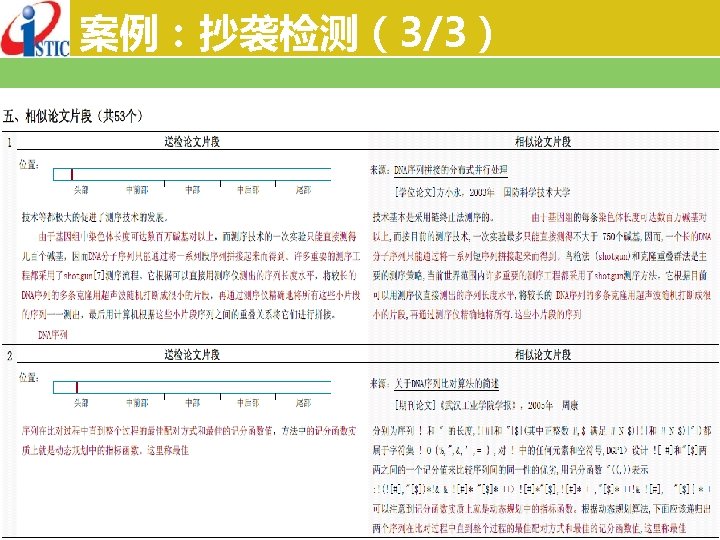Click the red text DNA序列 ending submitted fragment 1
Image resolution: width=720 pixels, height=540 pixels.
(x=53, y=335)
